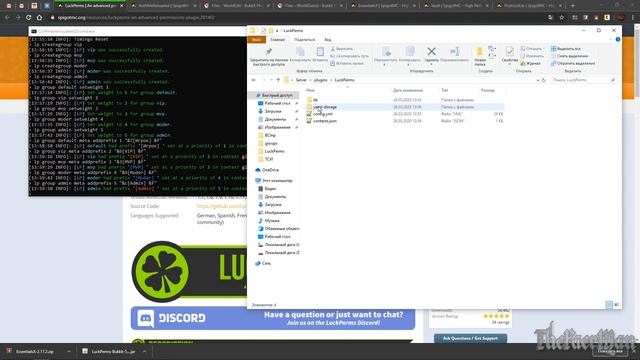This screenshot has height=360, width=640.
Task: Reload the browser page
Action: (28, 18)
